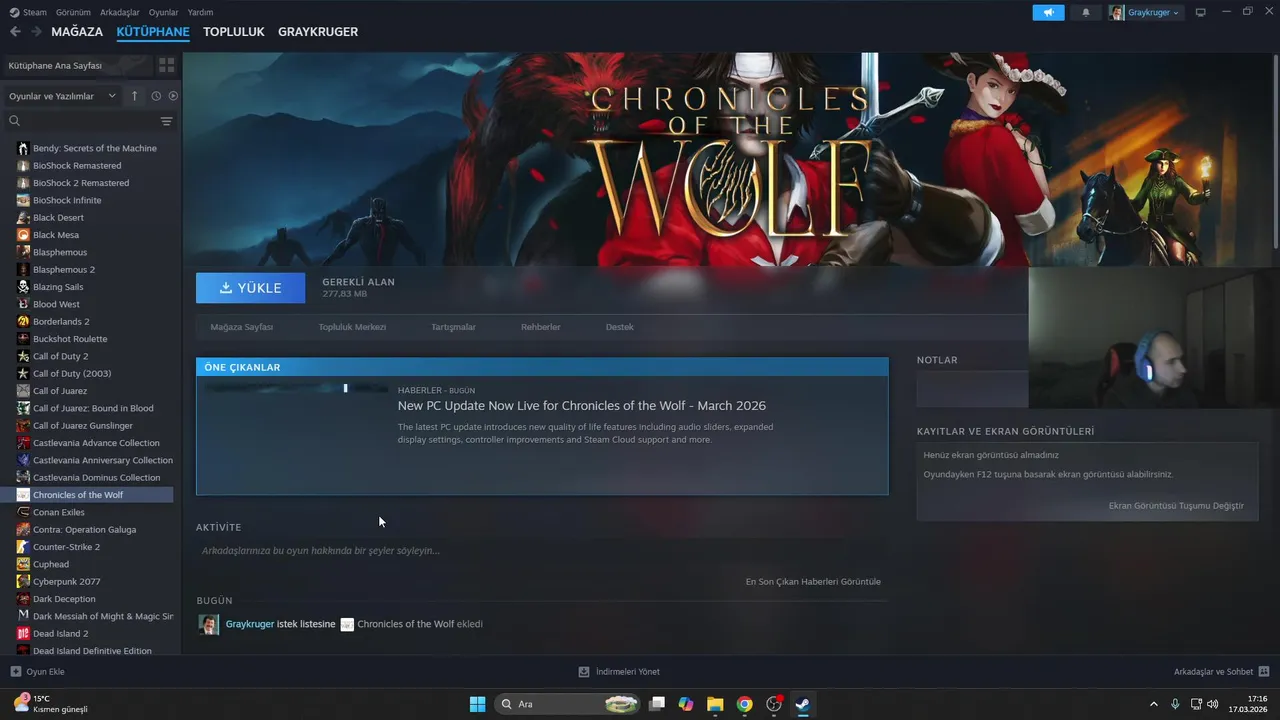Click Kütüphane Ana Sayfası button
This screenshot has height=720, width=1280.
(78, 65)
